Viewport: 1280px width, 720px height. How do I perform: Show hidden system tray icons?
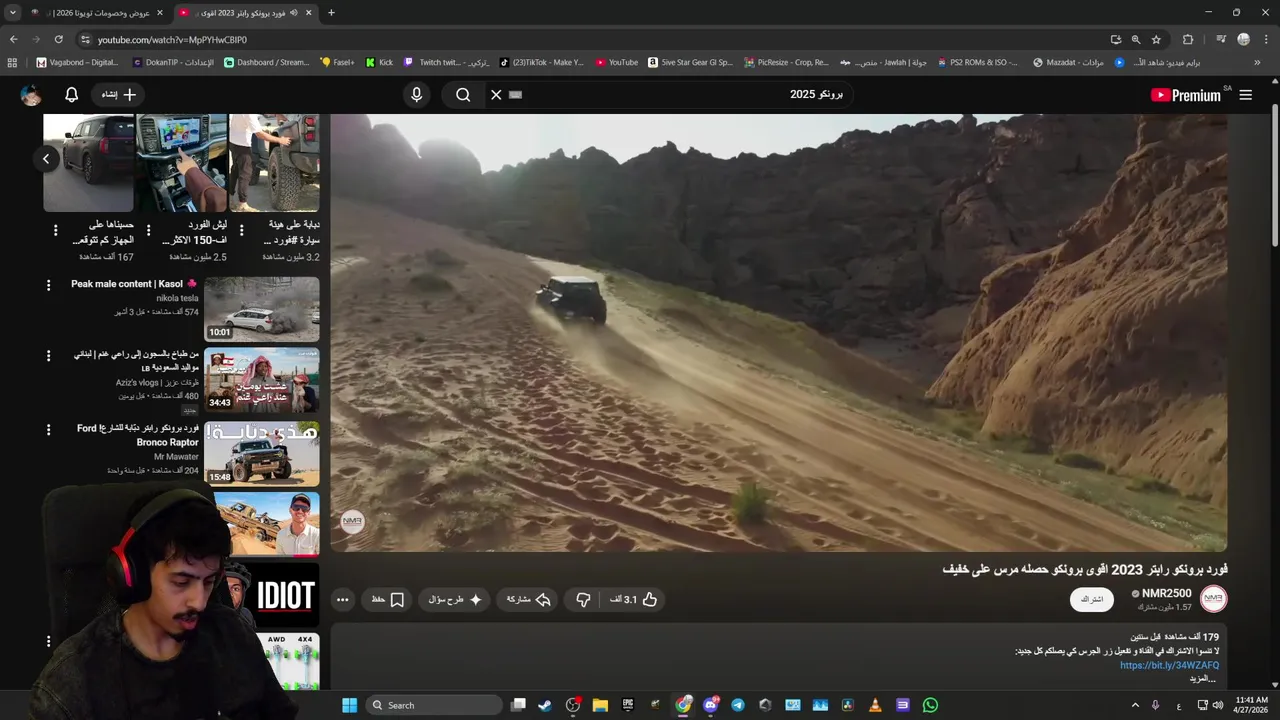(x=1135, y=705)
